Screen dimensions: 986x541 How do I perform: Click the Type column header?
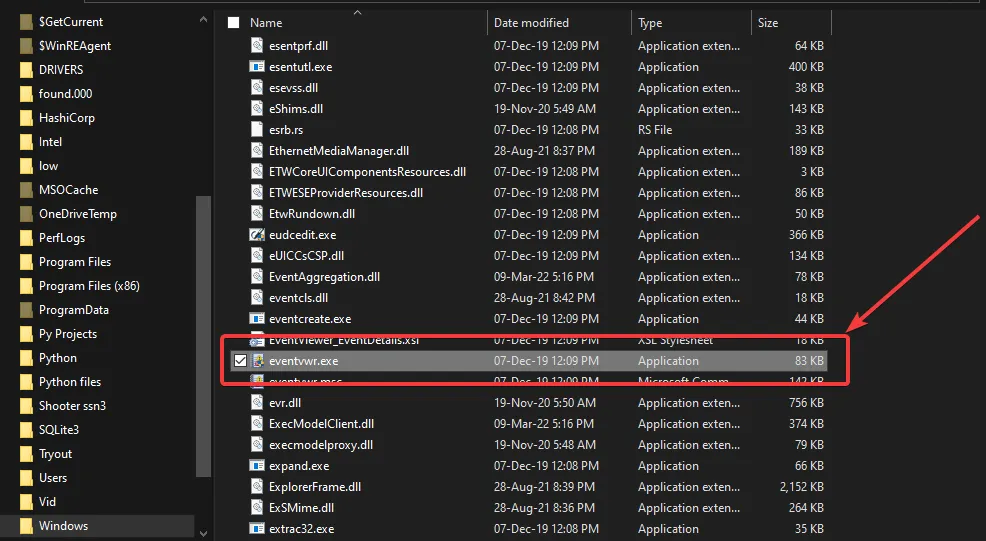click(x=650, y=23)
